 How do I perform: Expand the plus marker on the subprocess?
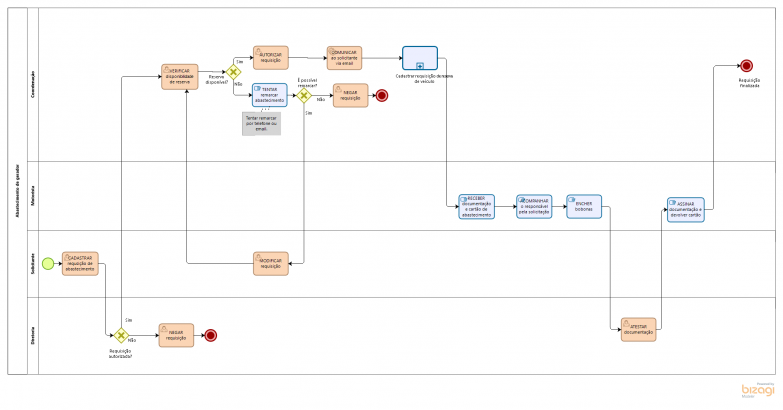click(x=419, y=65)
